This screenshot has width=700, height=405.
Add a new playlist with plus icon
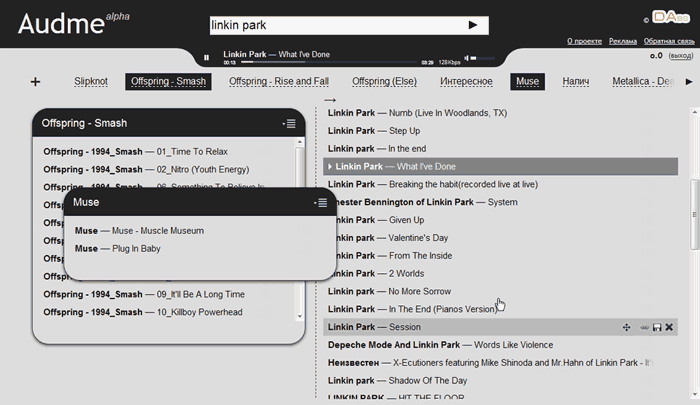(x=36, y=82)
